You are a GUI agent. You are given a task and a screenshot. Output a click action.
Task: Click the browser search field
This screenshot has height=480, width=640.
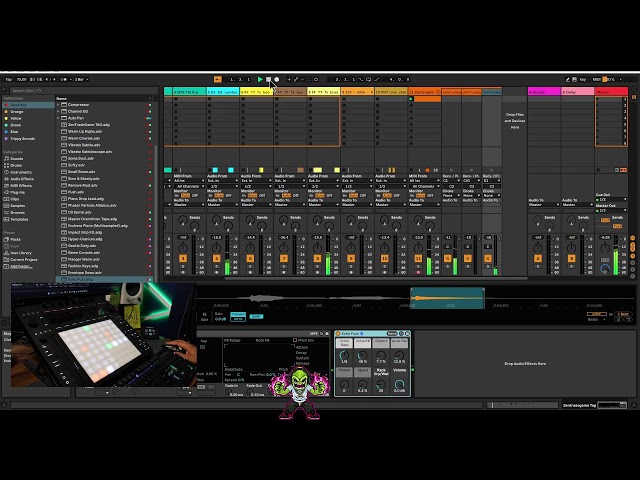(x=82, y=91)
